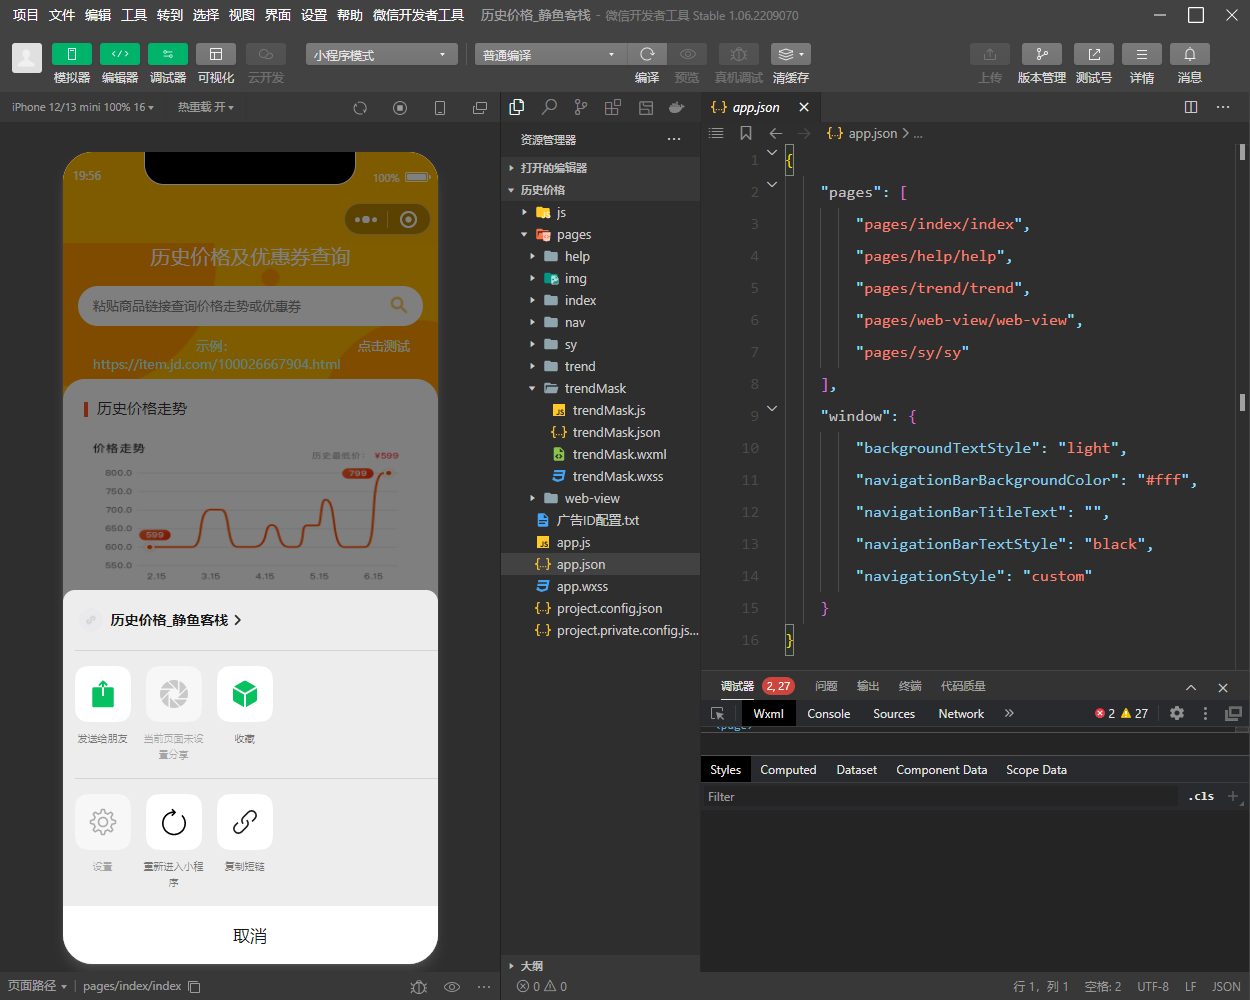The image size is (1250, 1000).
Task: Click the split editor icon
Action: click(1190, 107)
